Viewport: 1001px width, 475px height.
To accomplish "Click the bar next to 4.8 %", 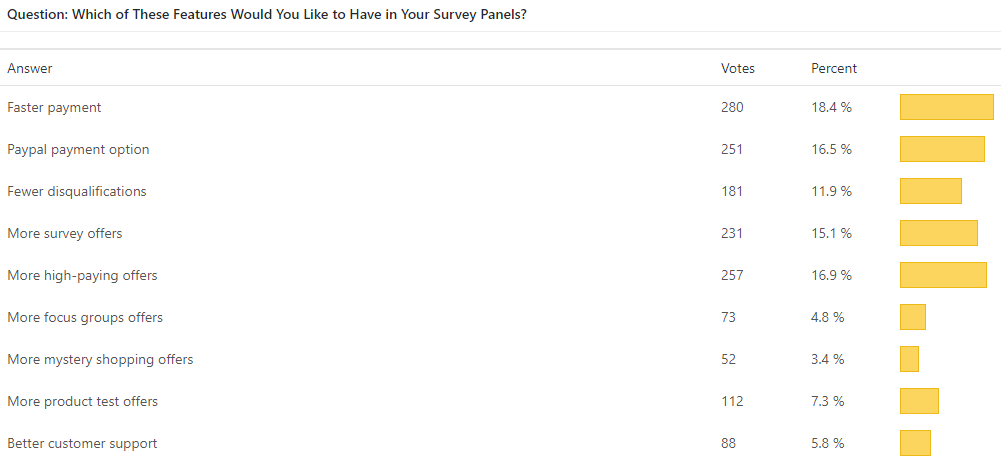I will point(913,317).
